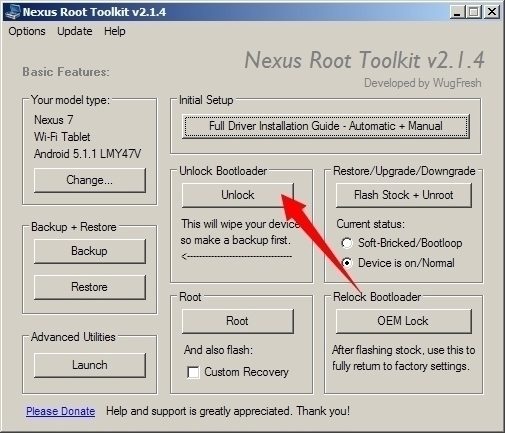Click the Restore button
Image resolution: width=505 pixels, height=433 pixels.
(90, 287)
